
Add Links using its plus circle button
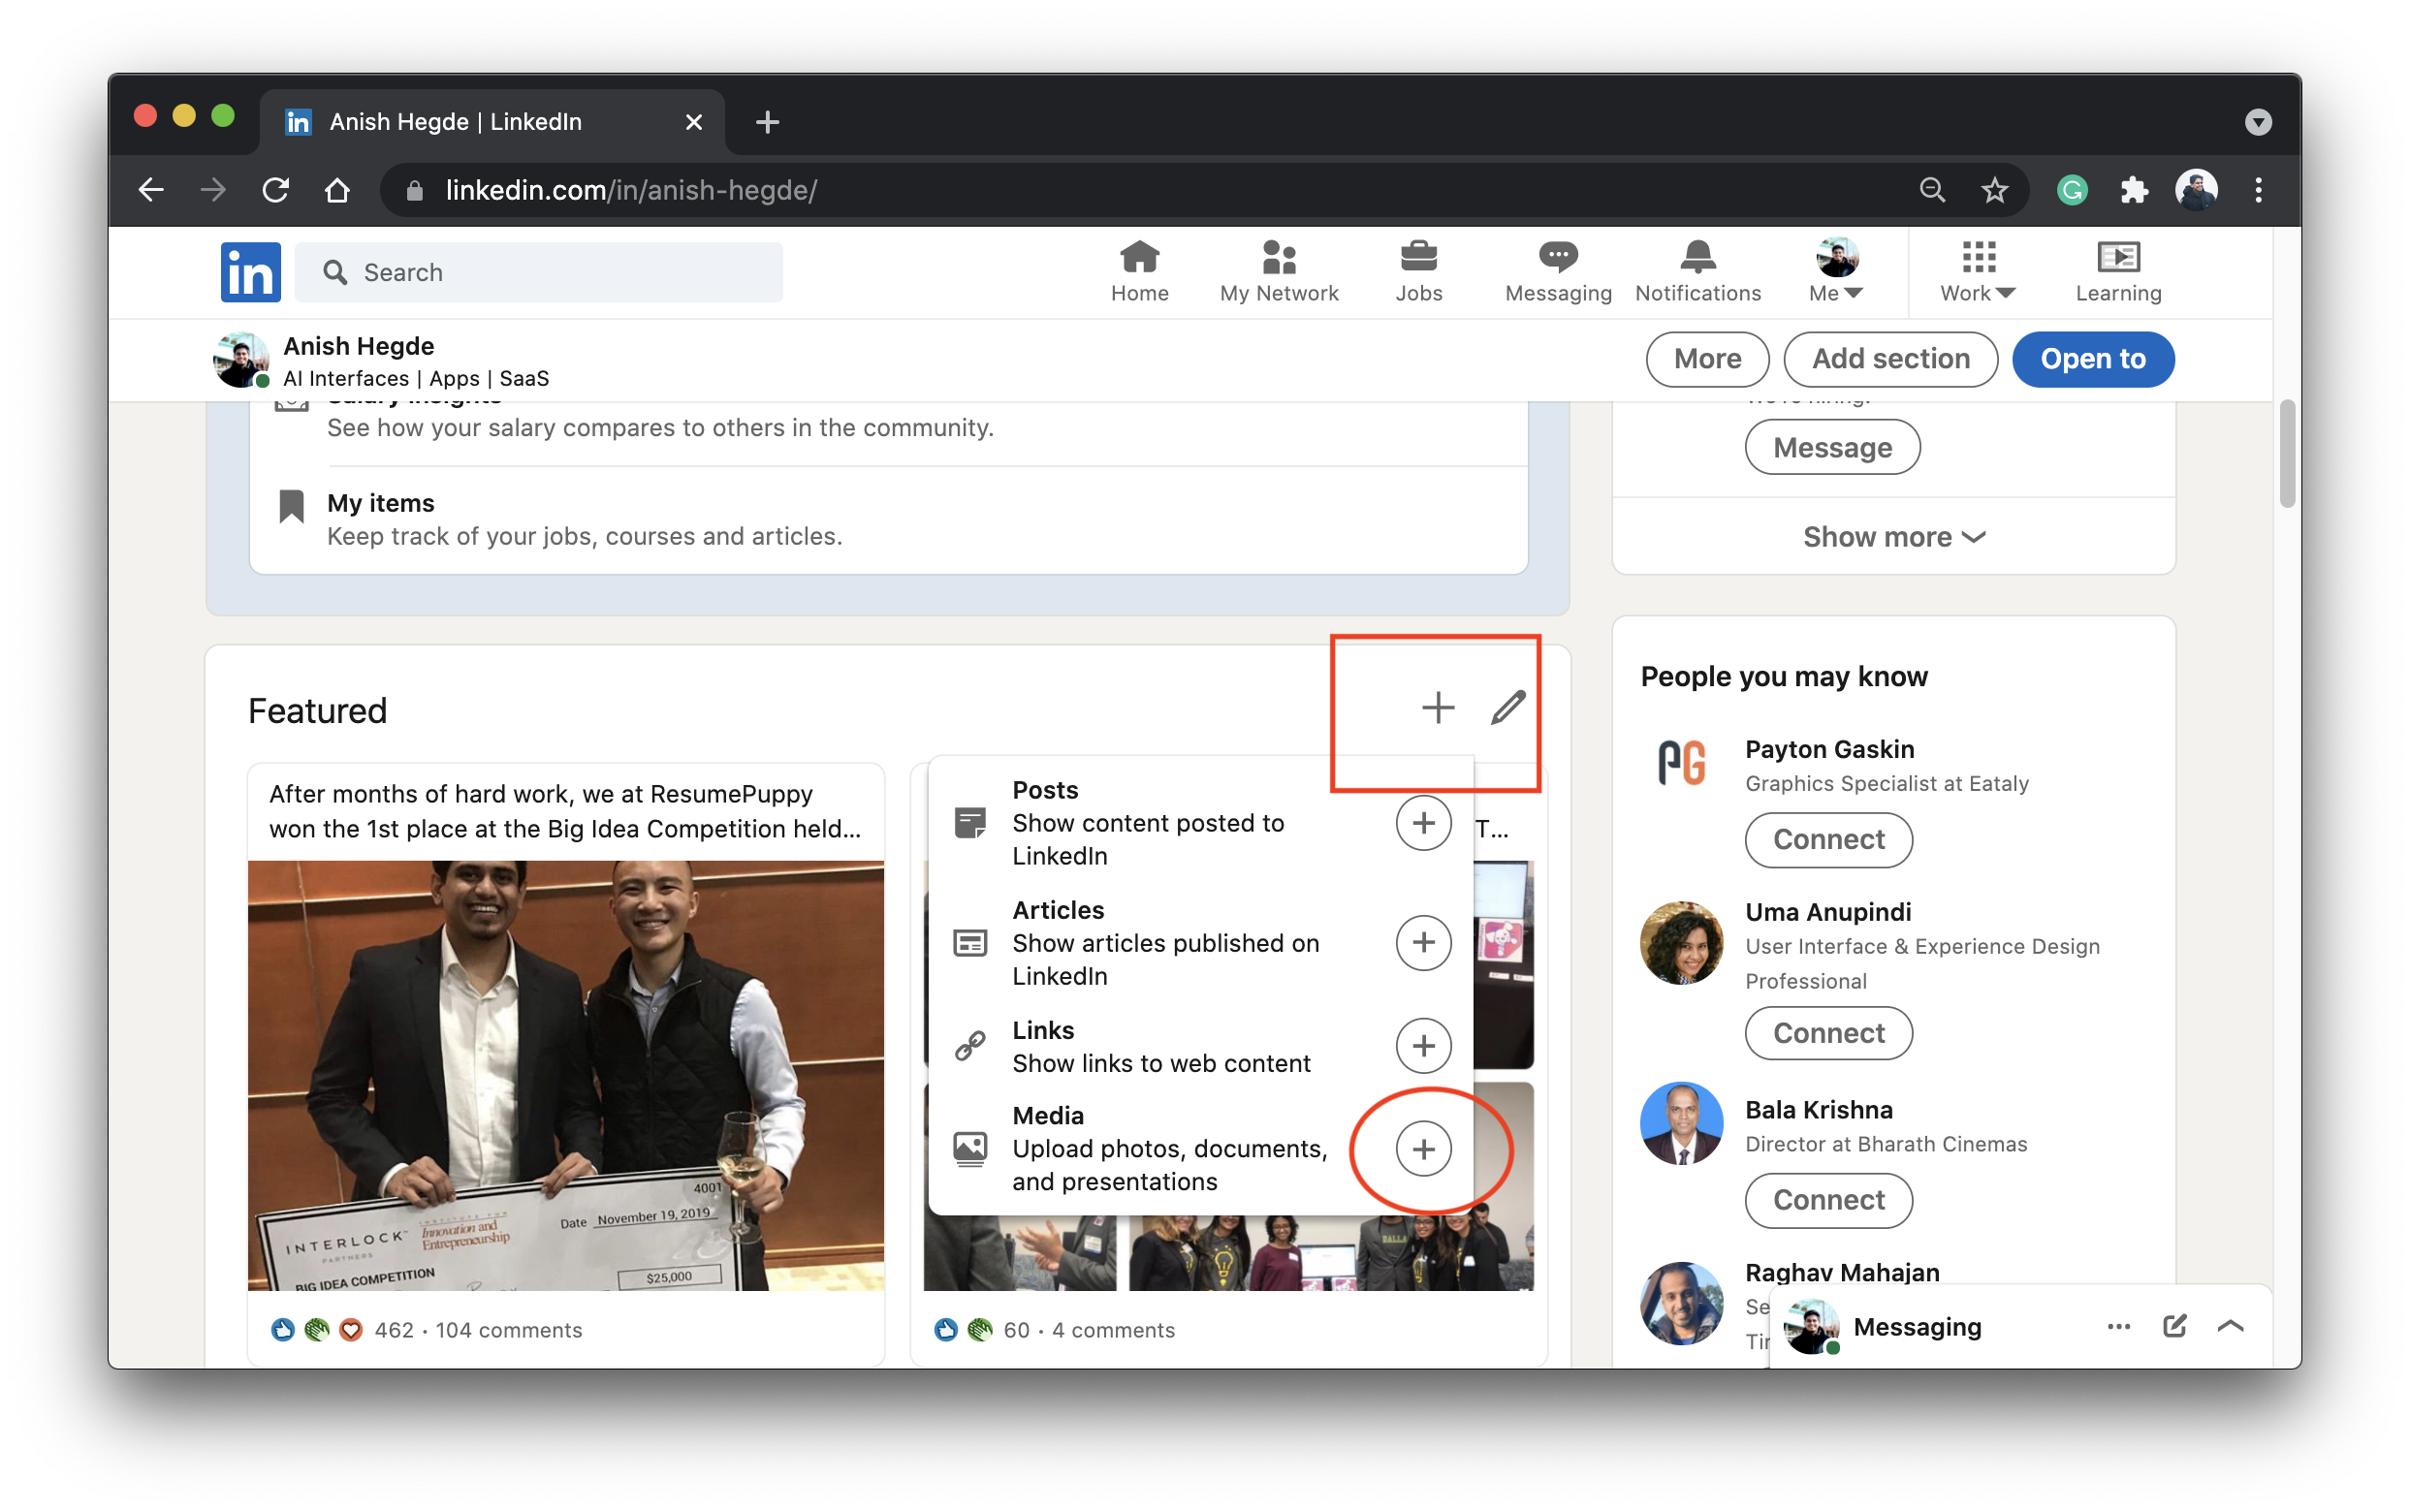tap(1423, 1046)
